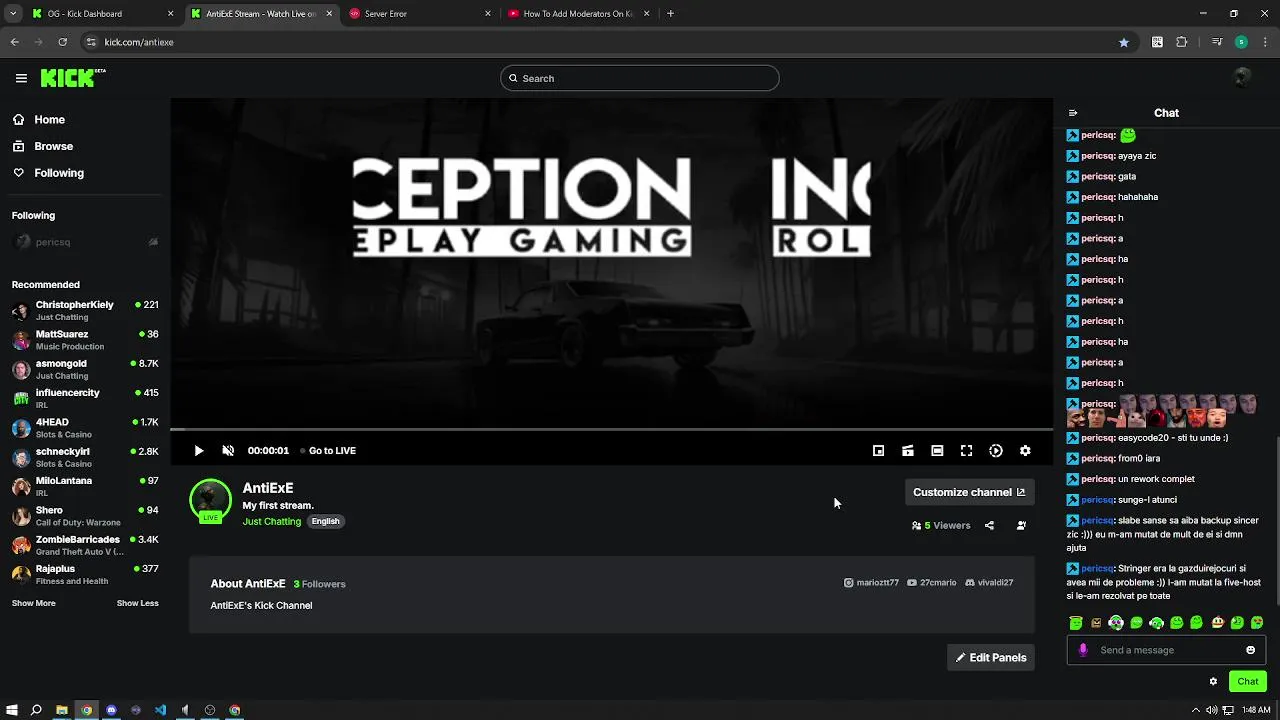Unmute the video player volume
1280x720 pixels.
228,451
